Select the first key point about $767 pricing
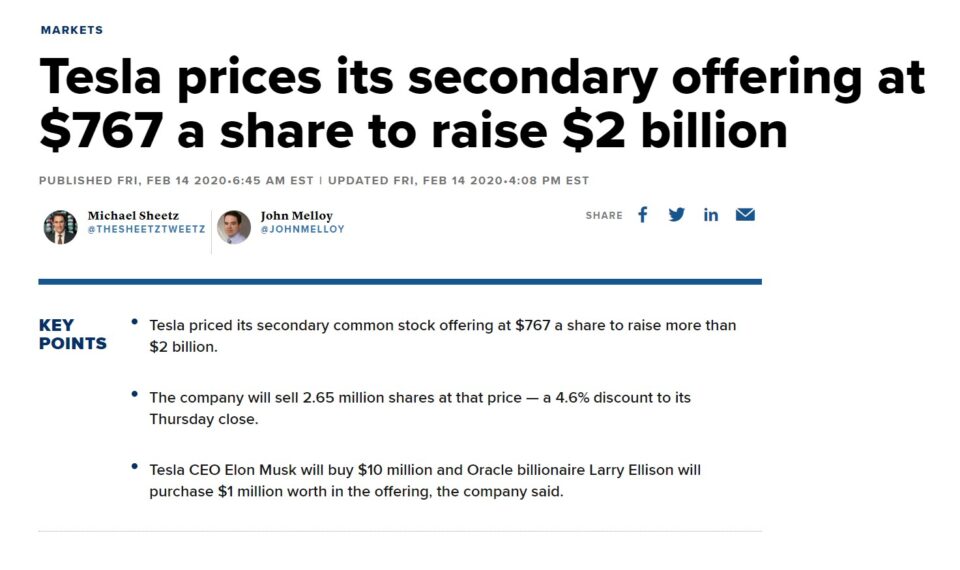The image size is (960, 570). coord(442,335)
